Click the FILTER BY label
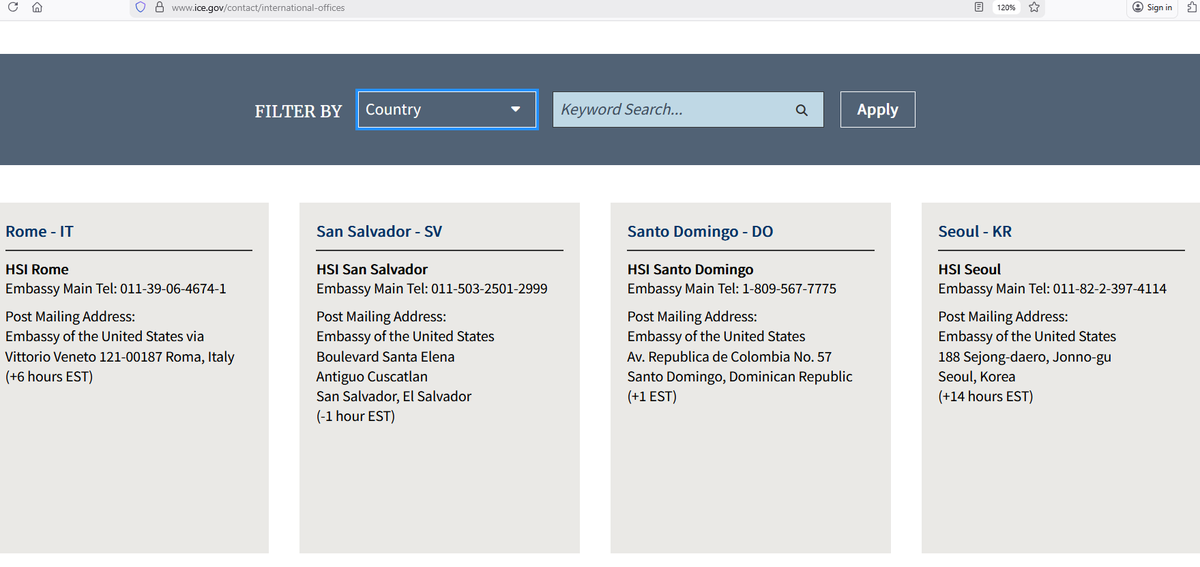The width and height of the screenshot is (1200, 567). coord(298,111)
